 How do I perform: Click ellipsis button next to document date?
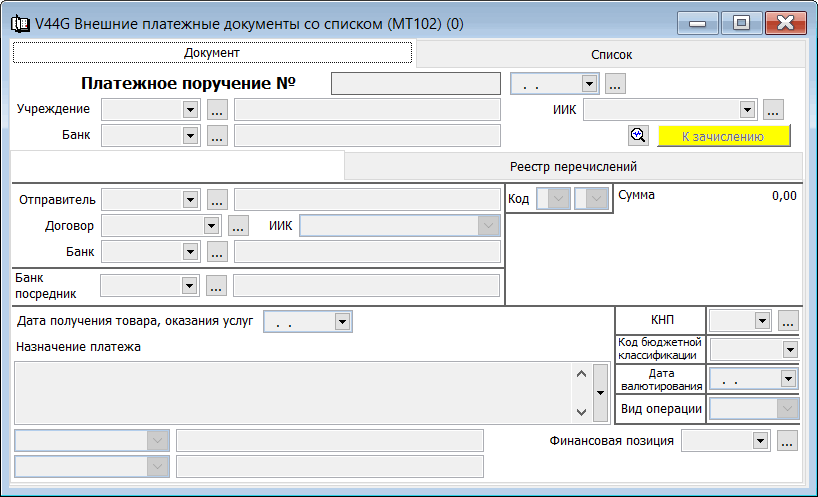click(x=616, y=85)
